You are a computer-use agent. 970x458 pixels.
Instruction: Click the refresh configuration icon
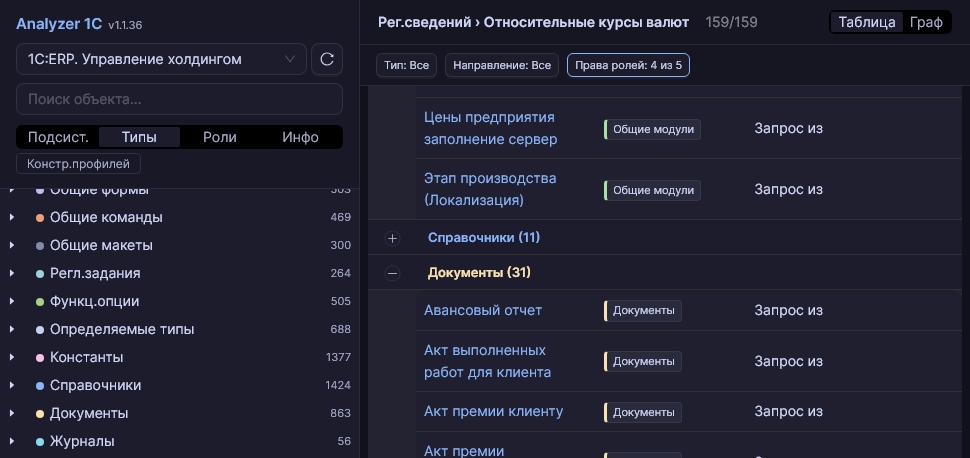click(327, 60)
